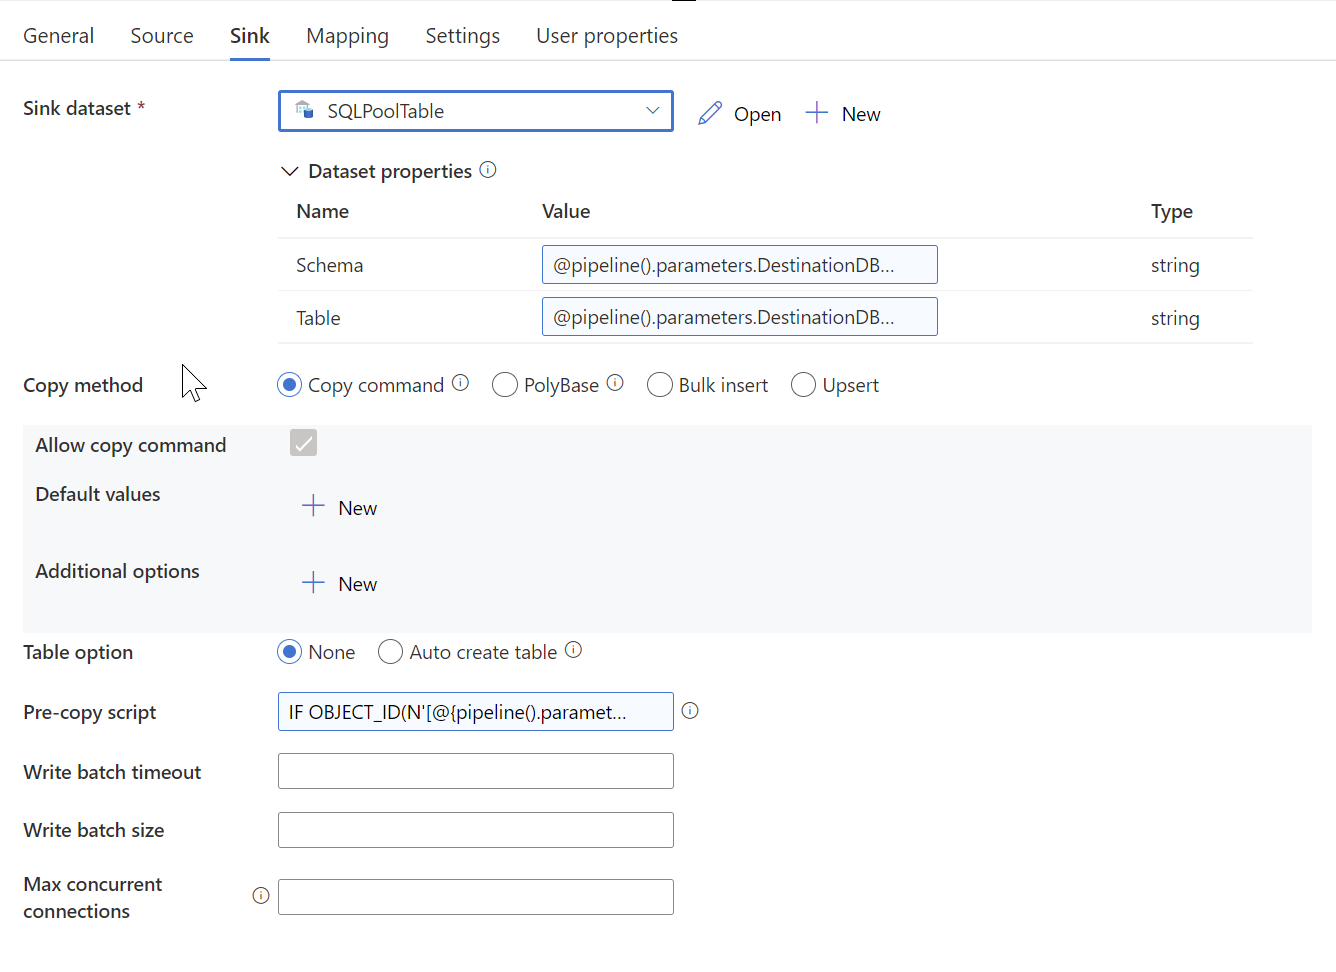Screen dimensions: 1336x972
Task: Open the General tab
Action: pos(58,36)
